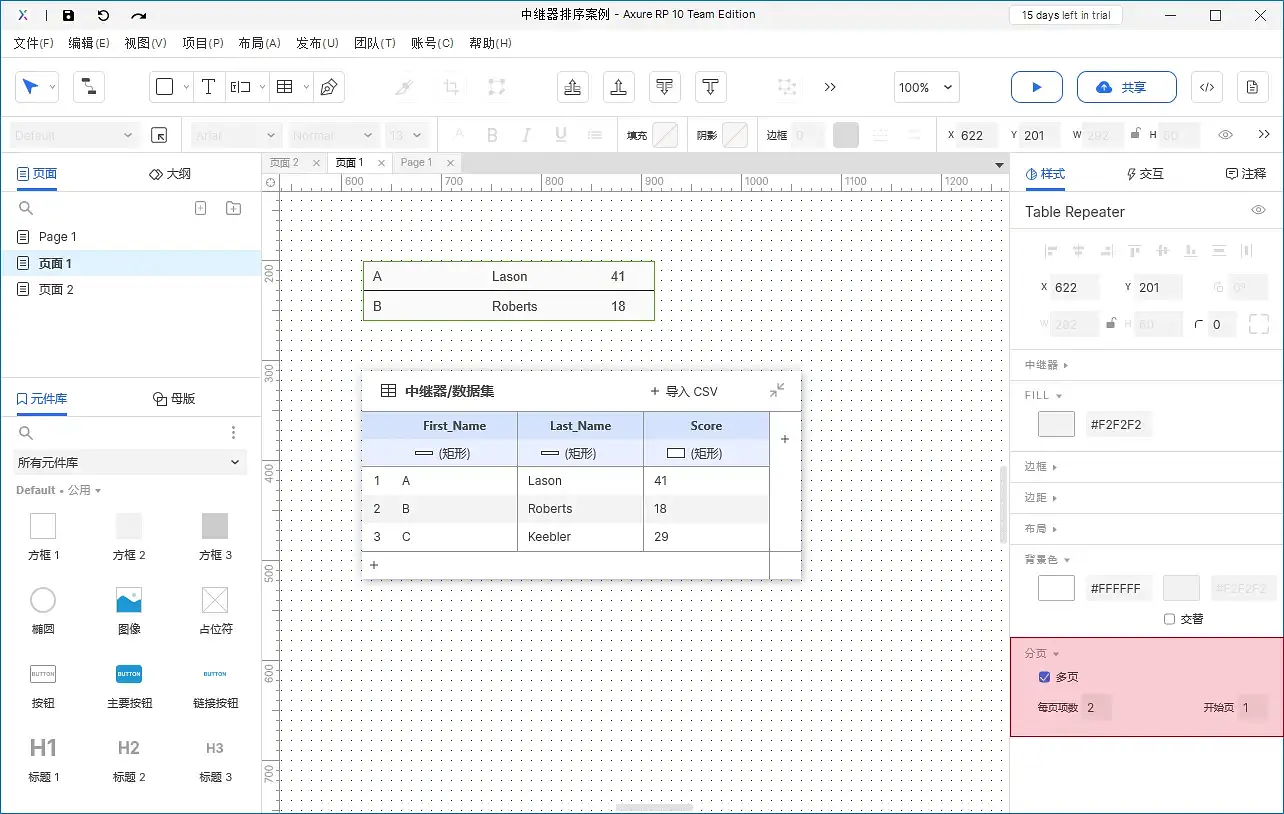Viewport: 1284px width, 814px height.
Task: Toggle the 多页 pagination checkbox
Action: 1045,677
